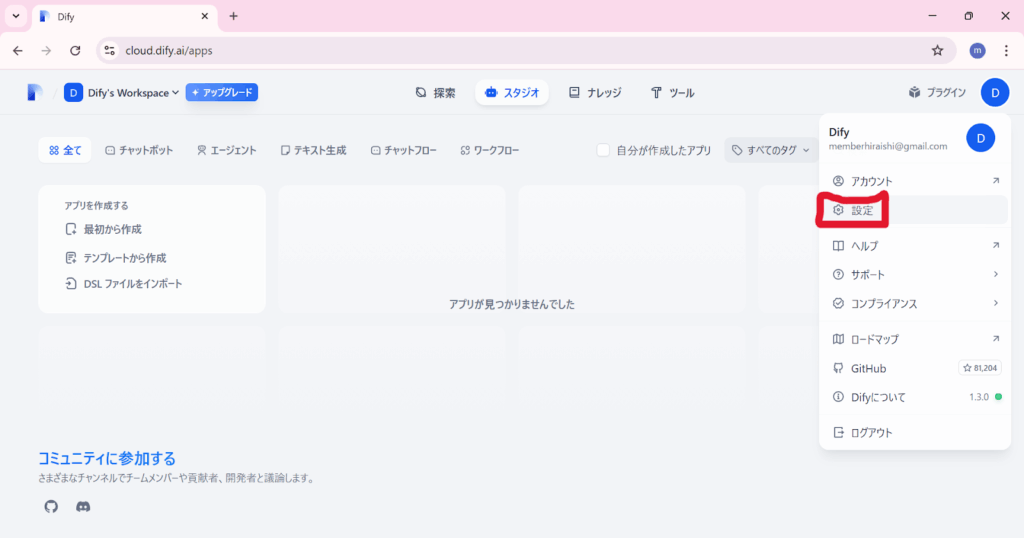The height and width of the screenshot is (538, 1024).
Task: Filter apps by チャットボット
Action: tap(139, 150)
